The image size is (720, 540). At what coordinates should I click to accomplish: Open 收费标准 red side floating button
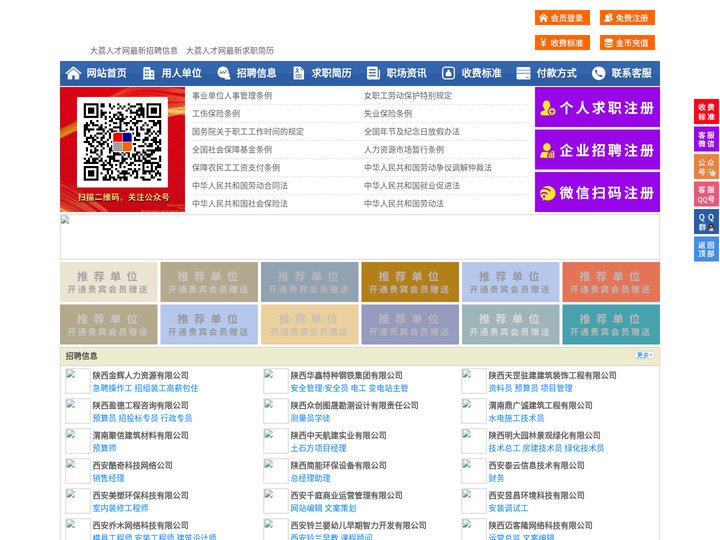click(706, 112)
